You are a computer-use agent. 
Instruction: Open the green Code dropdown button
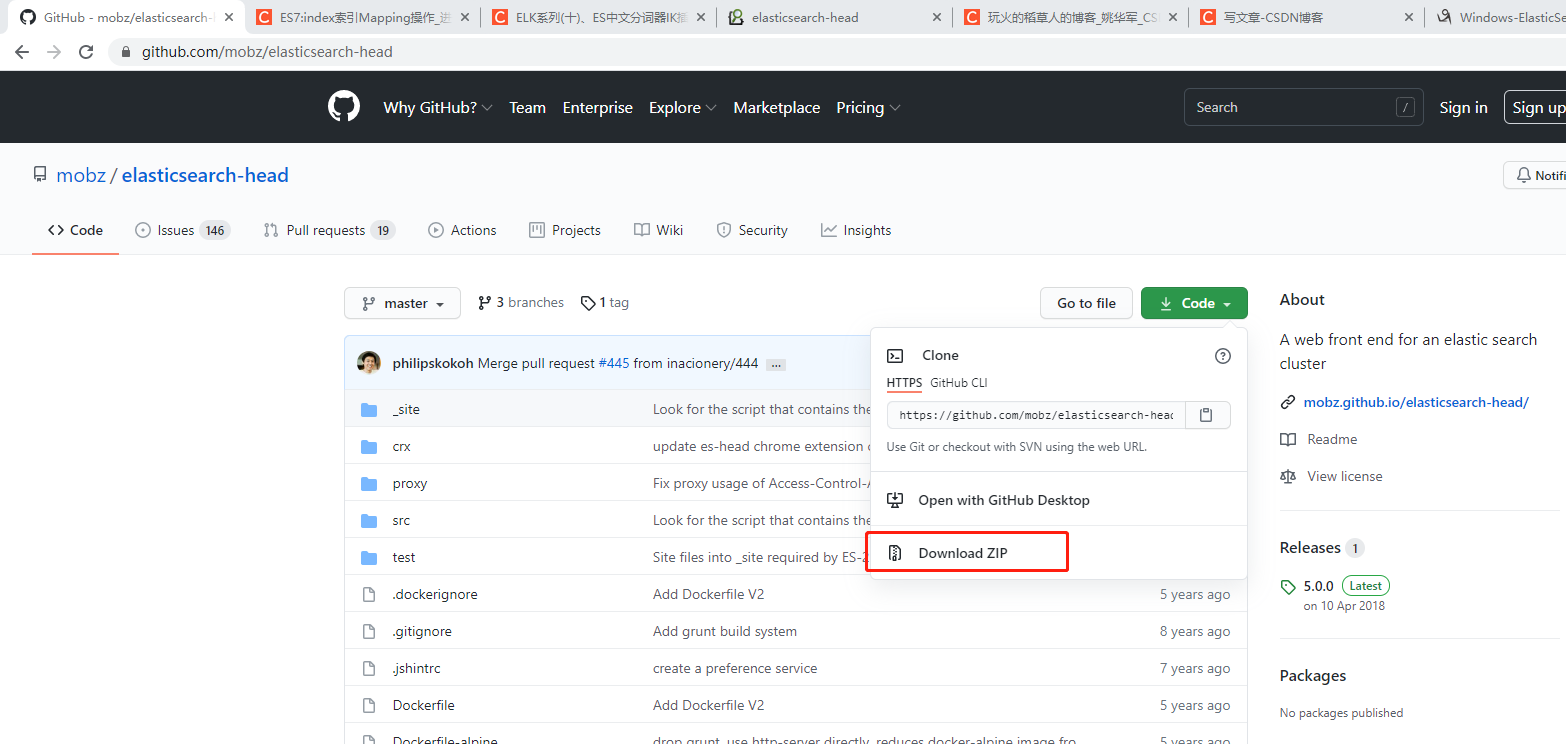click(x=1194, y=303)
